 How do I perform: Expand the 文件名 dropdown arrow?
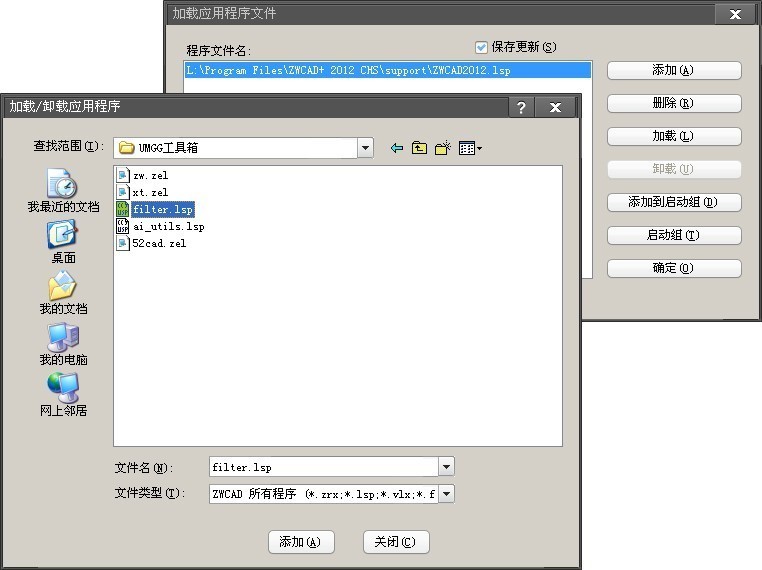pyautogui.click(x=446, y=467)
